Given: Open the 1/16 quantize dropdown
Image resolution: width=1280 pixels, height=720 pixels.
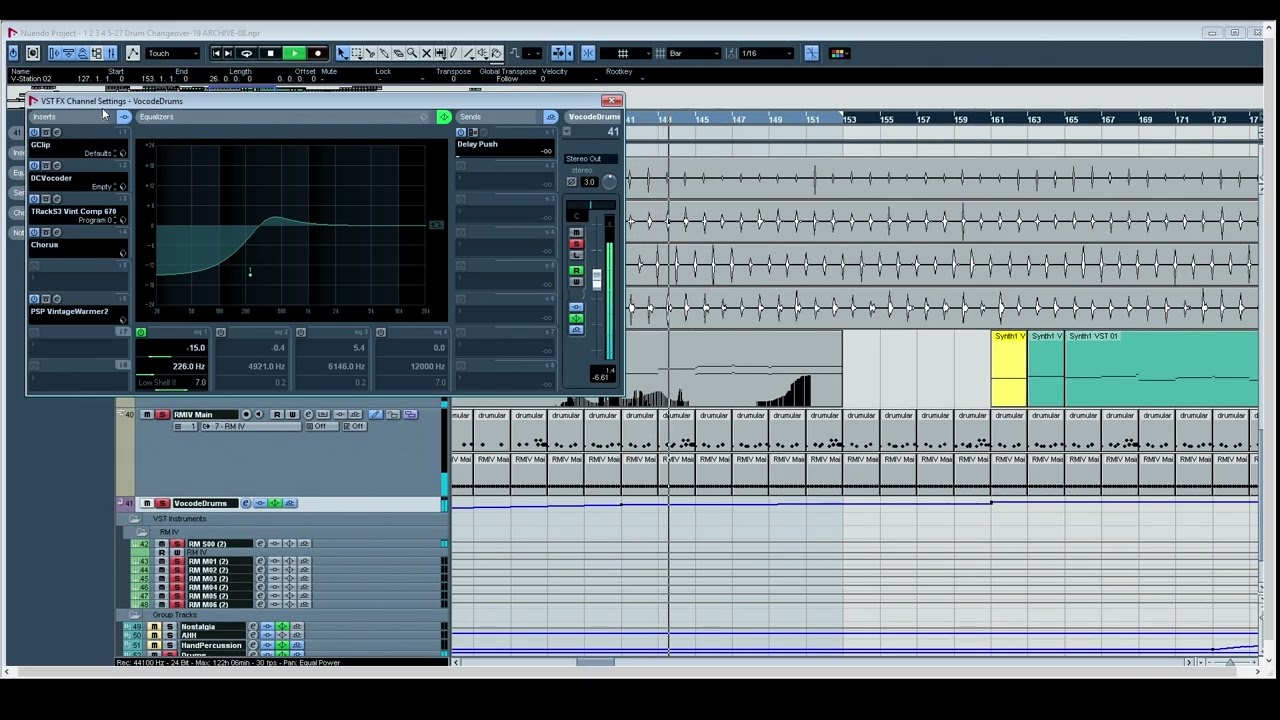Looking at the screenshot, I should click(766, 53).
